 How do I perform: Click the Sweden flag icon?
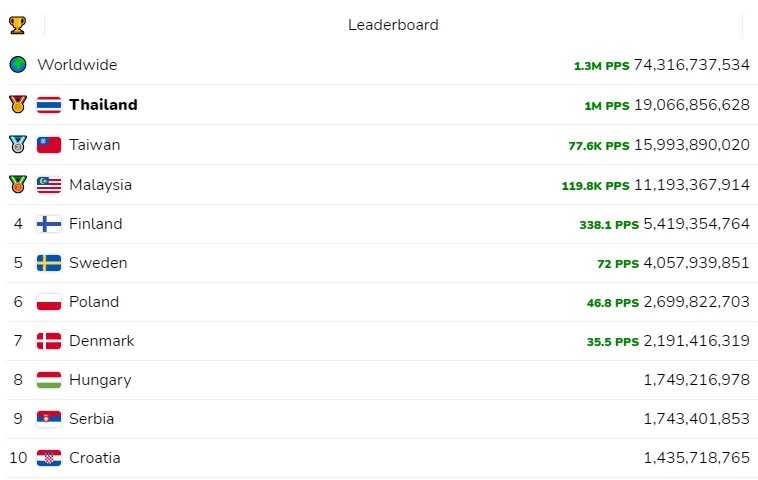coord(49,263)
